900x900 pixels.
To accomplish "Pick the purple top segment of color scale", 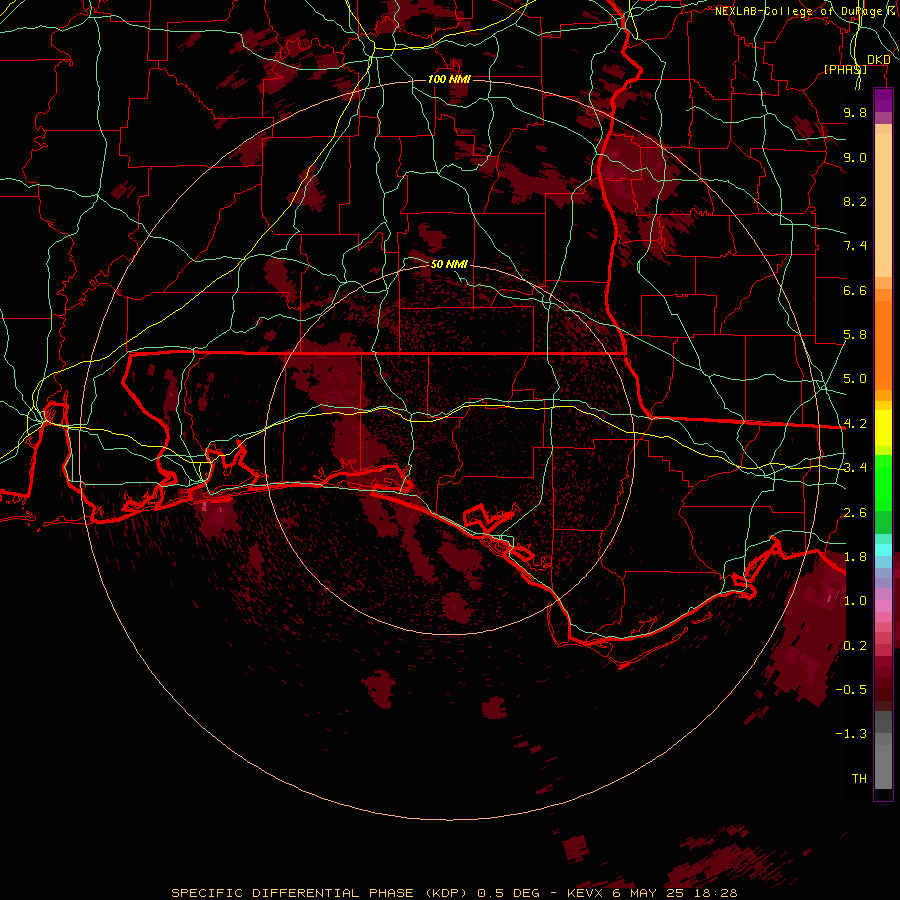I will coord(883,101).
